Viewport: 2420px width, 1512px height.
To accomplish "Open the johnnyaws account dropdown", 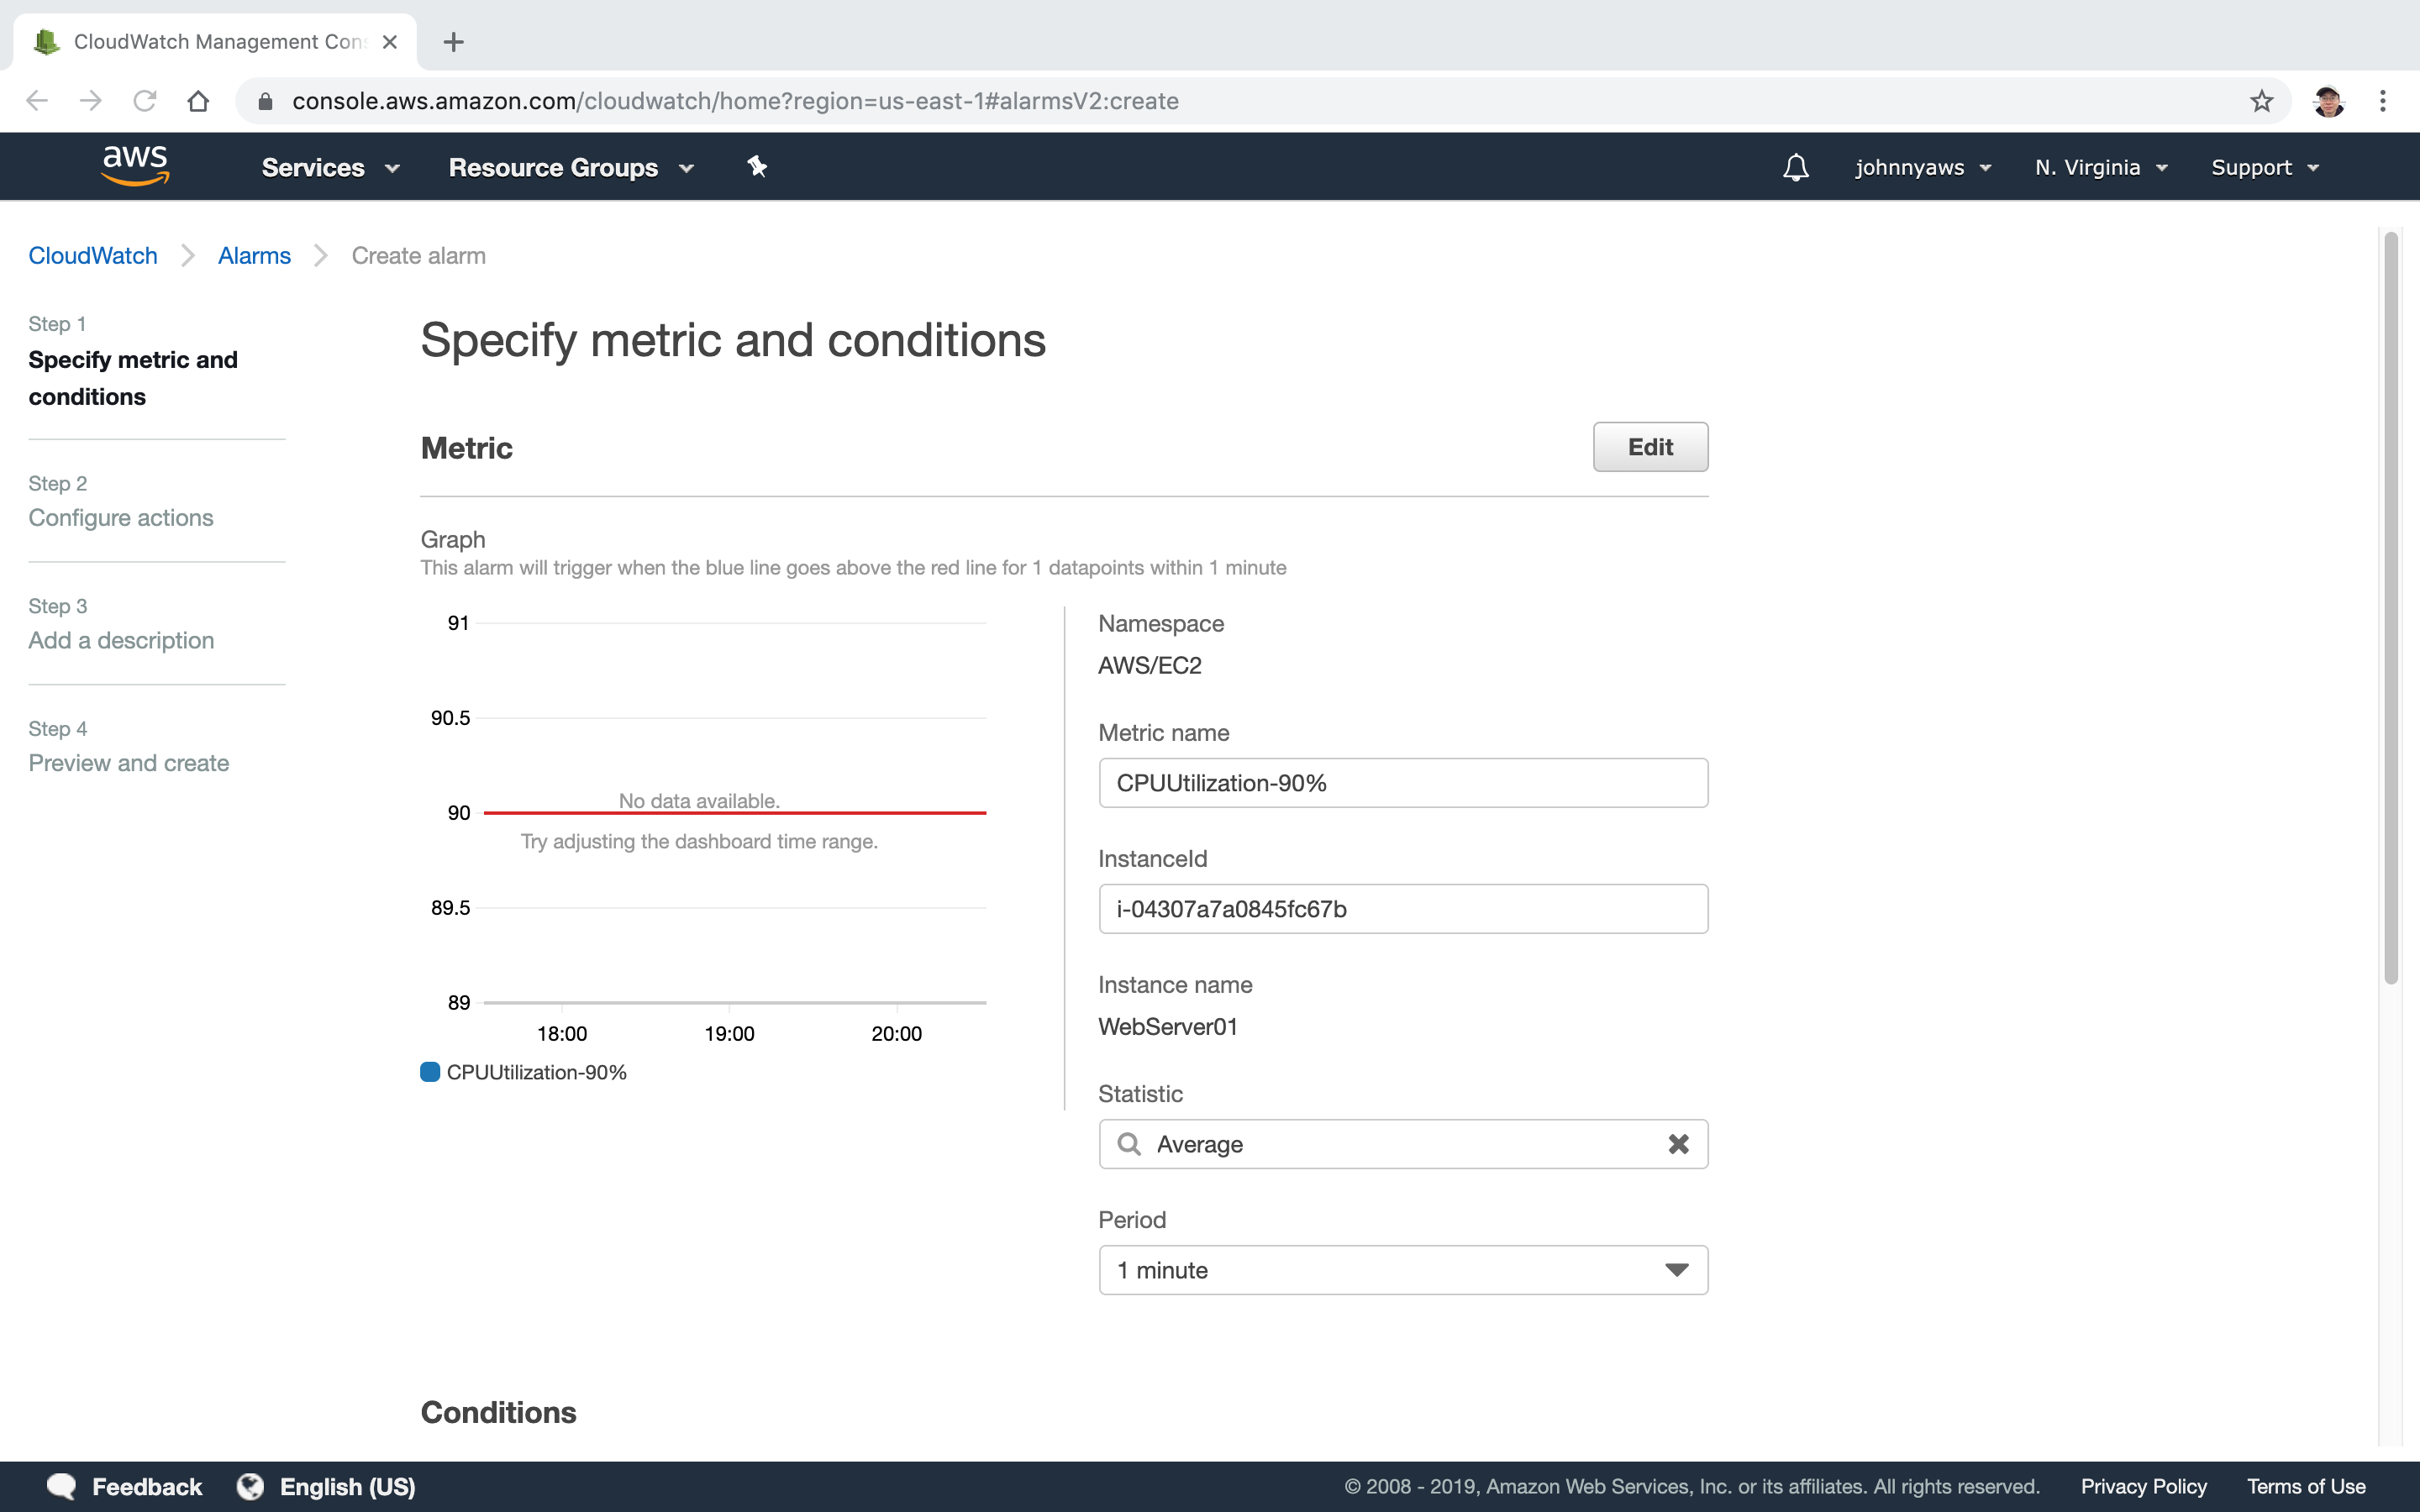I will point(1923,167).
